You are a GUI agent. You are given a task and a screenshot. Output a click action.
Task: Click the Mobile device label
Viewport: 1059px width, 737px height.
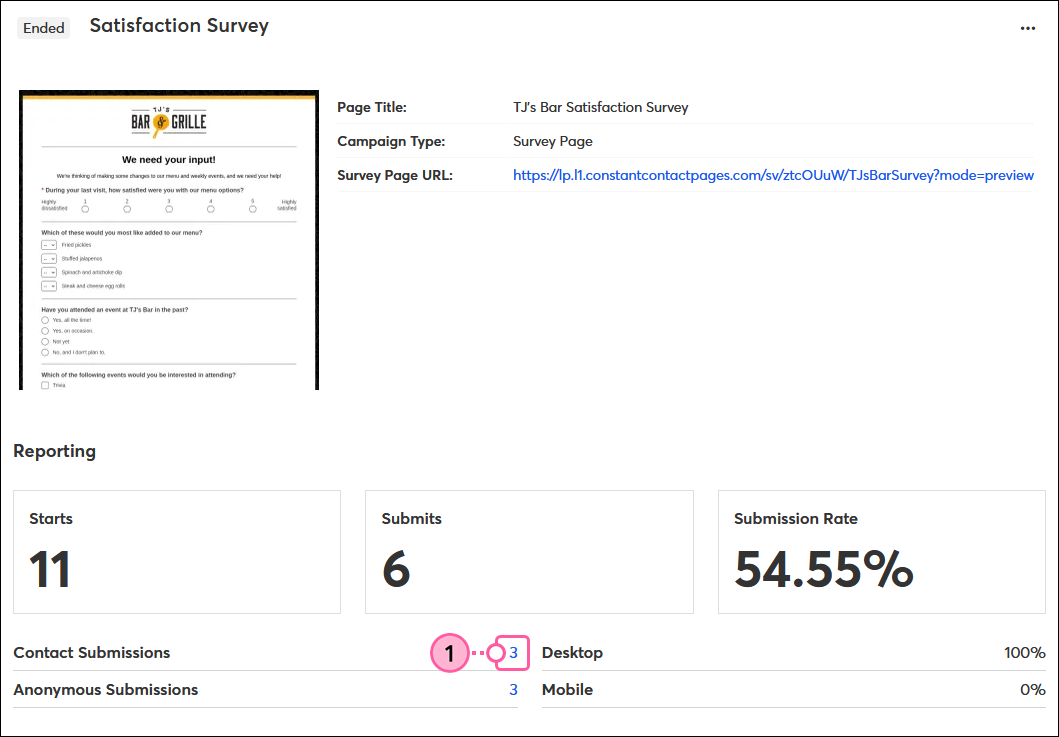[567, 690]
